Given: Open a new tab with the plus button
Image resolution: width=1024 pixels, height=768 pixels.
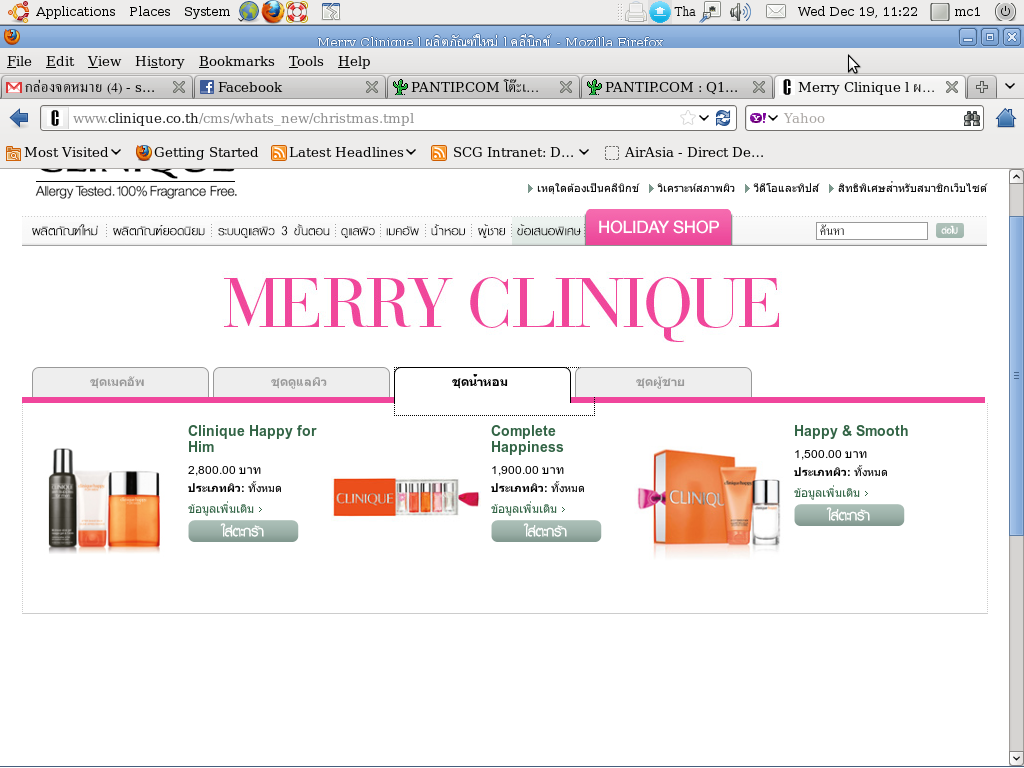Looking at the screenshot, I should (x=982, y=87).
